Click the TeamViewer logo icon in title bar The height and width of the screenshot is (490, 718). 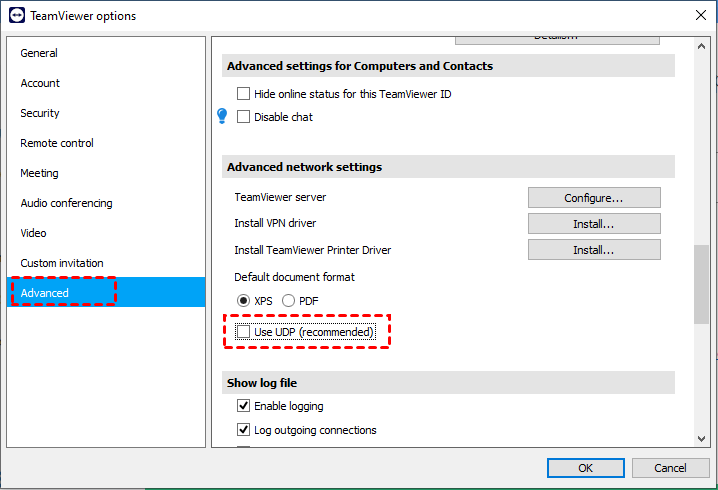pos(18,15)
